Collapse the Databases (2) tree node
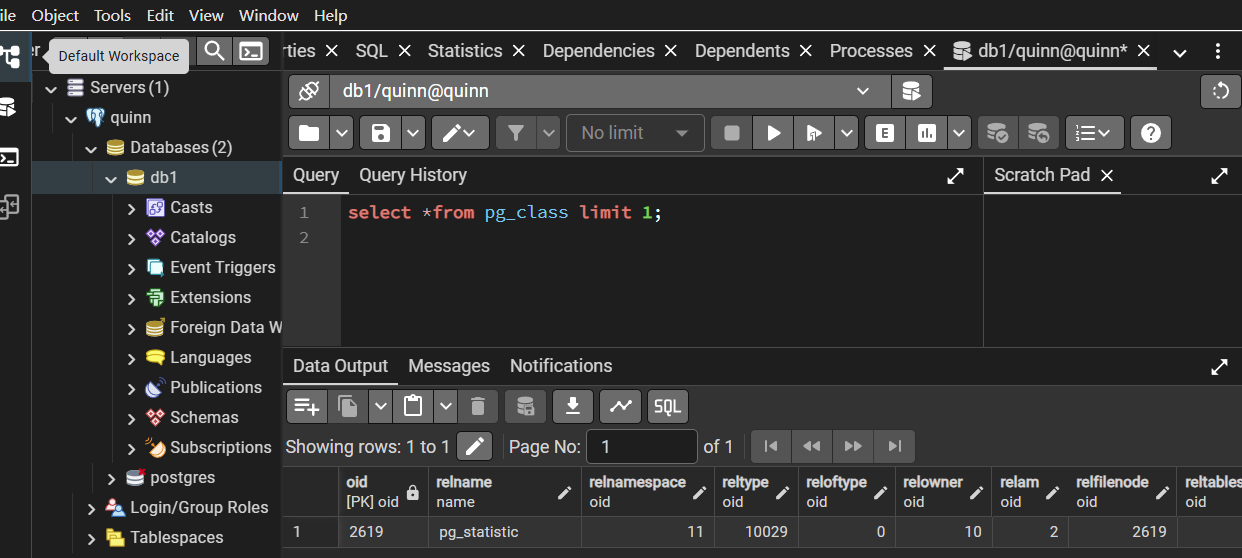The width and height of the screenshot is (1242, 558). click(91, 148)
